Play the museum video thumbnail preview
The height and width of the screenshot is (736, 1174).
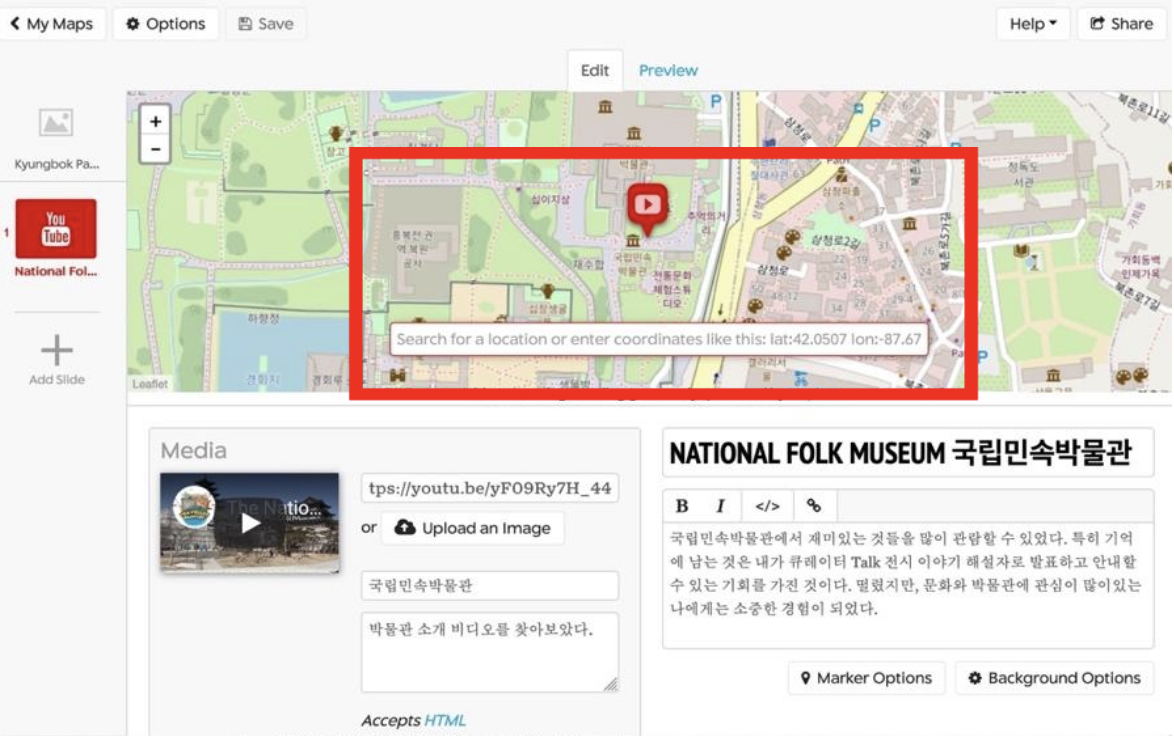pyautogui.click(x=248, y=521)
